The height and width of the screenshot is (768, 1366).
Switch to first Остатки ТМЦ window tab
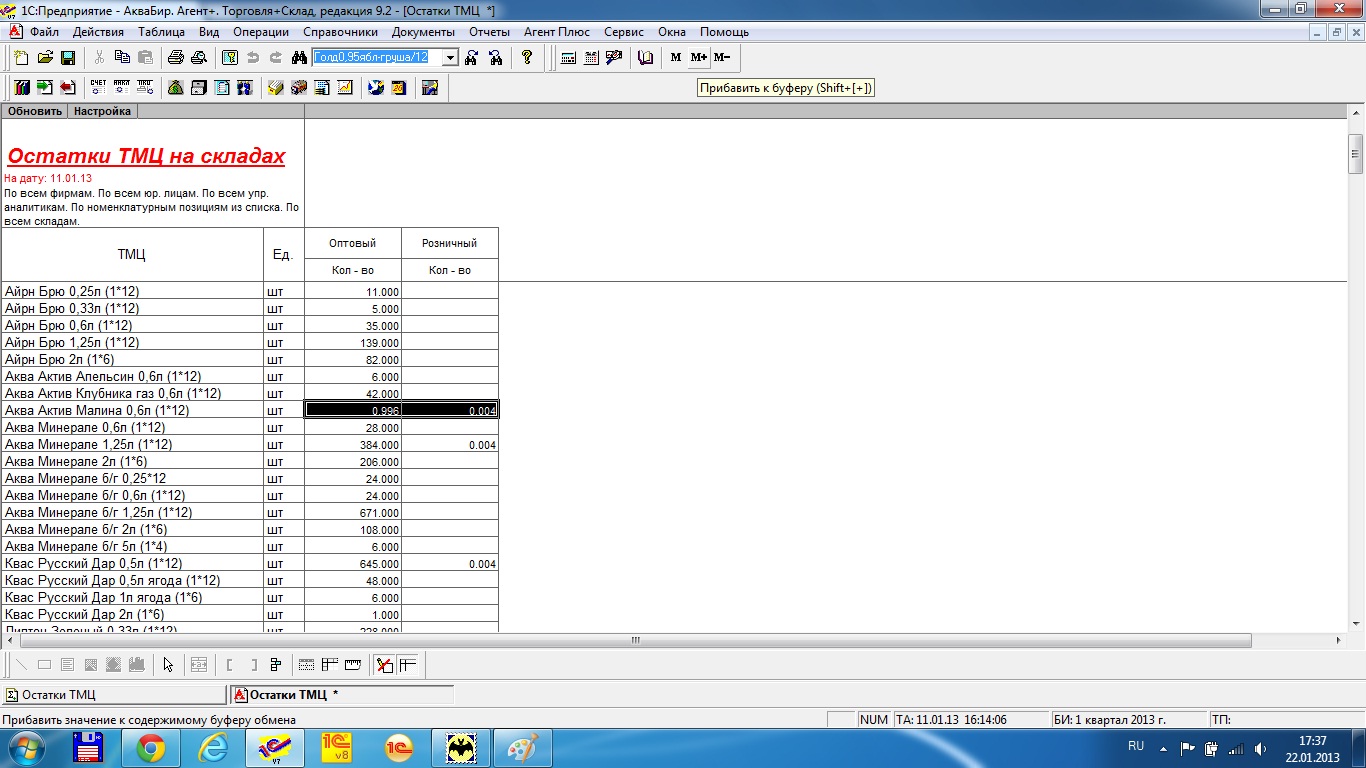(x=114, y=694)
